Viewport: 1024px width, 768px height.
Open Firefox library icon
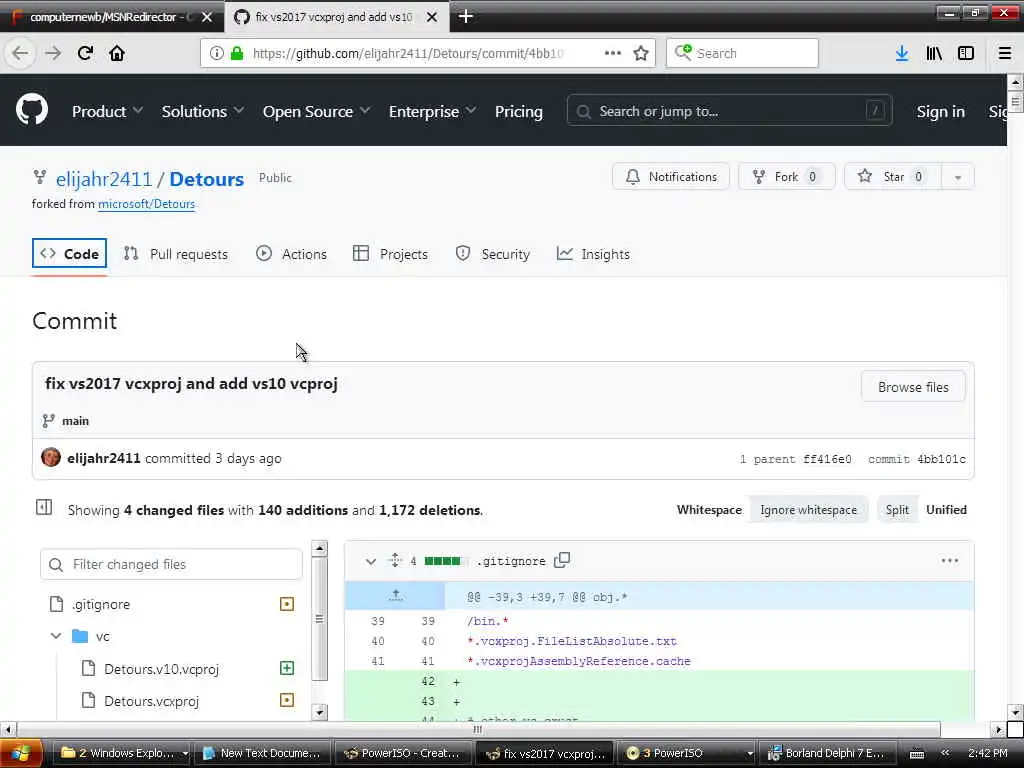pos(934,53)
